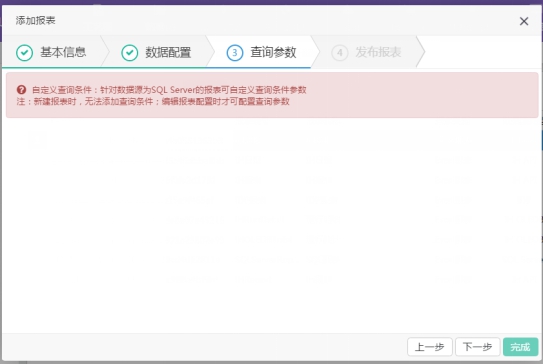Advance with the 下一步 button

click(x=477, y=347)
